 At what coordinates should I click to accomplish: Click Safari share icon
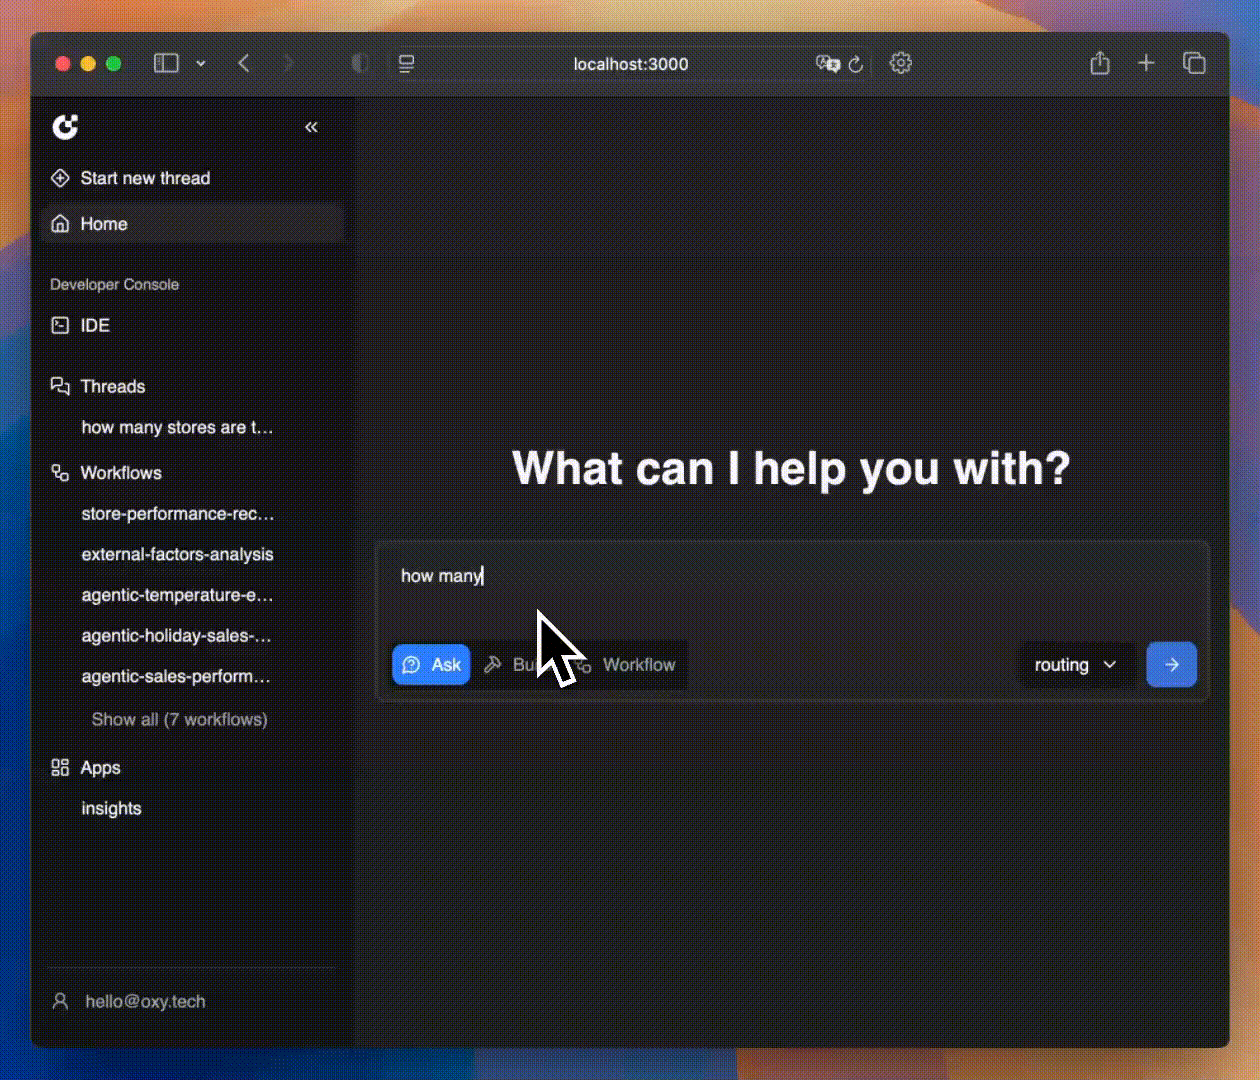tap(1100, 63)
